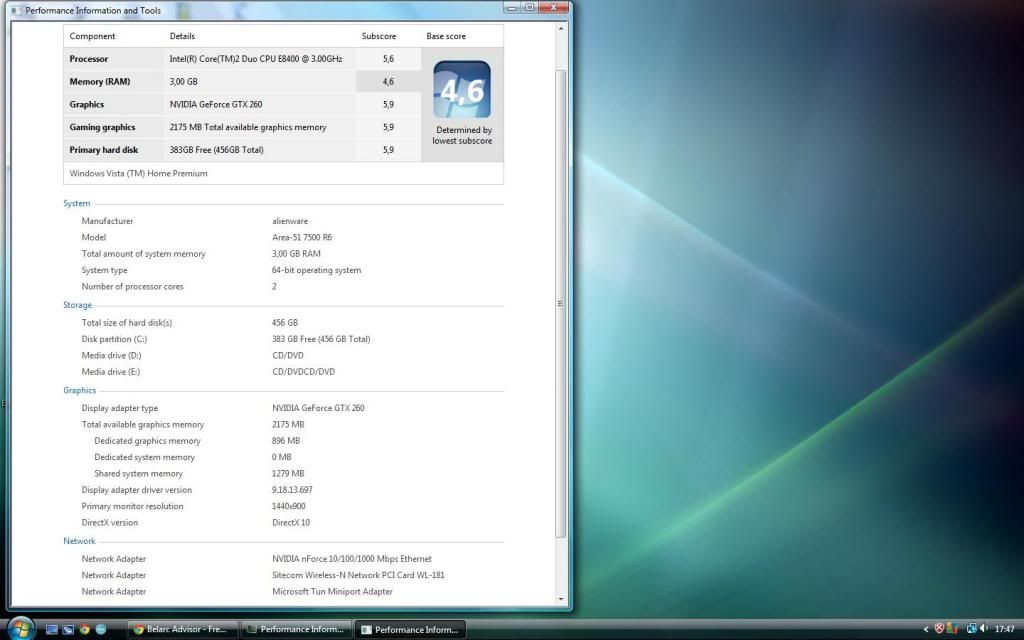Click the 17:47 taskbar clock
The image size is (1024, 640).
tap(1004, 630)
